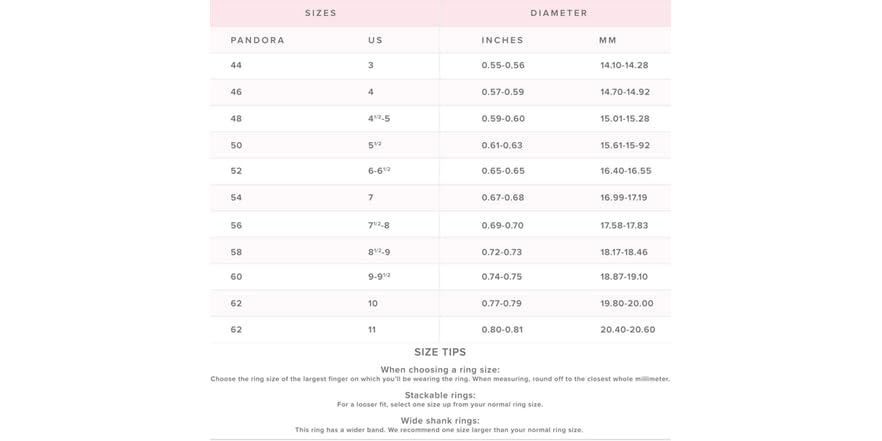Image resolution: width=882 pixels, height=441 pixels.
Task: Click US size 10 cell
Action: point(373,303)
